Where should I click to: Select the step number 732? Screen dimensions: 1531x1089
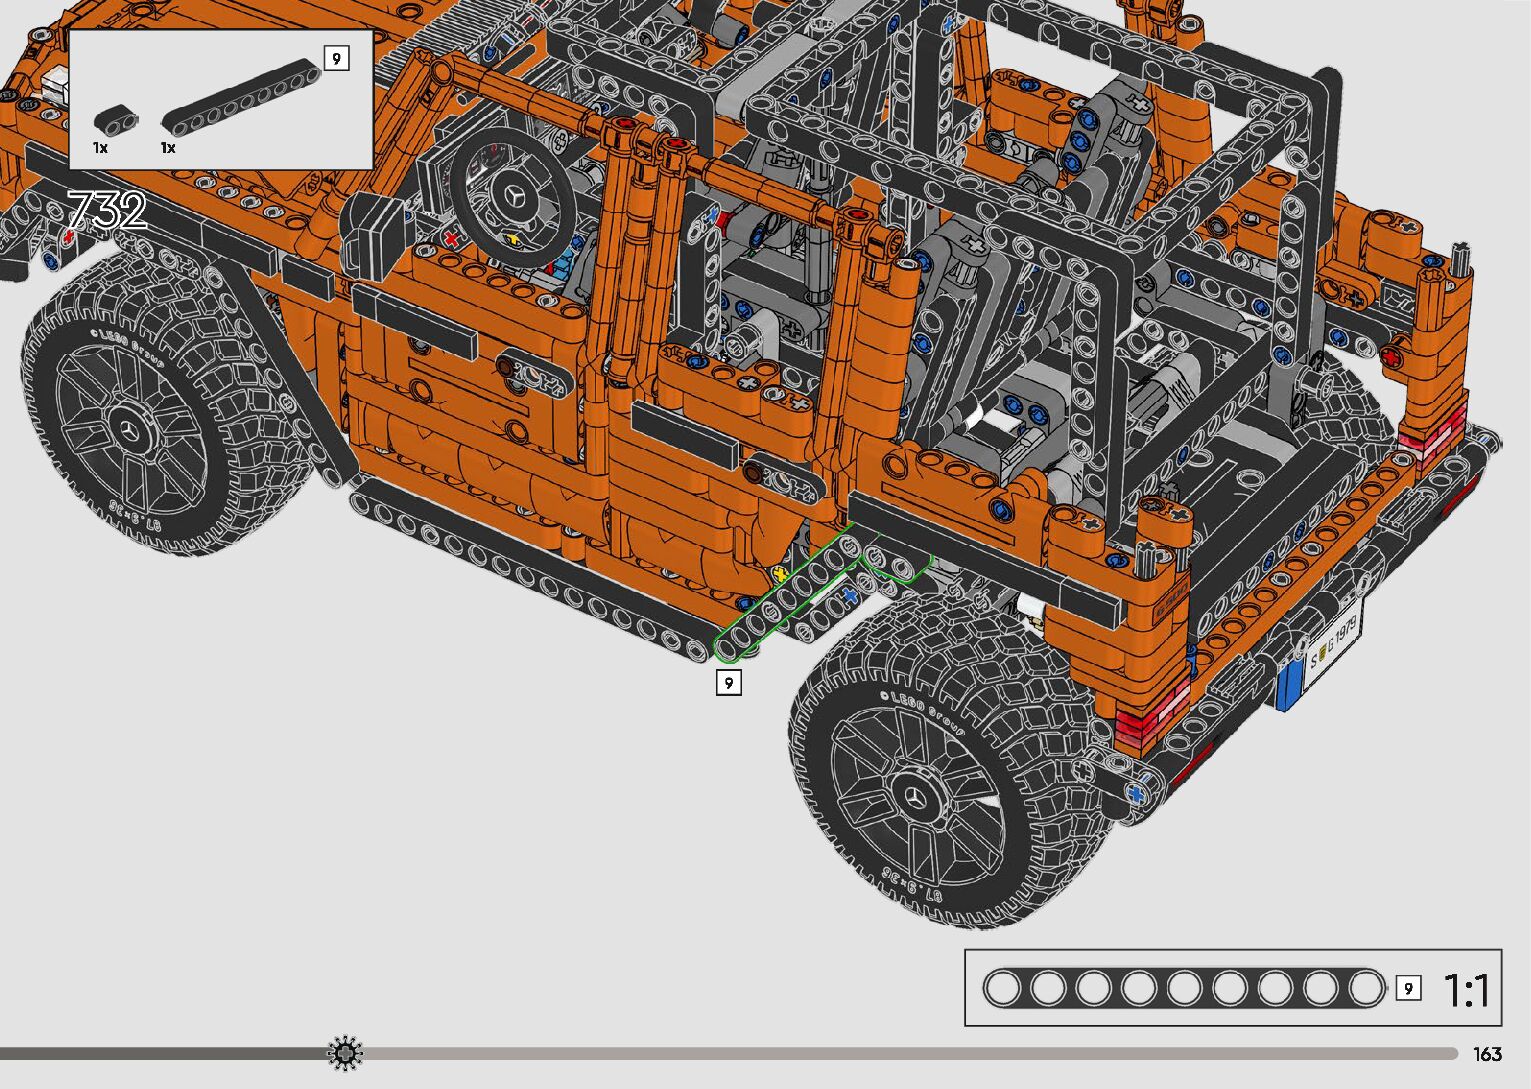[107, 211]
